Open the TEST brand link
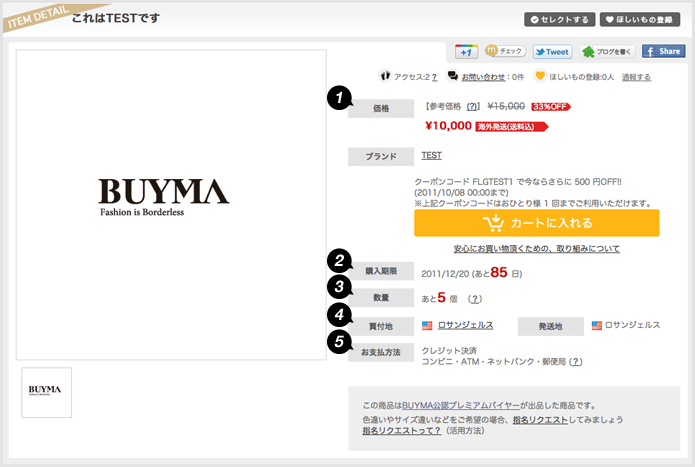Image resolution: width=695 pixels, height=467 pixels. (431, 155)
